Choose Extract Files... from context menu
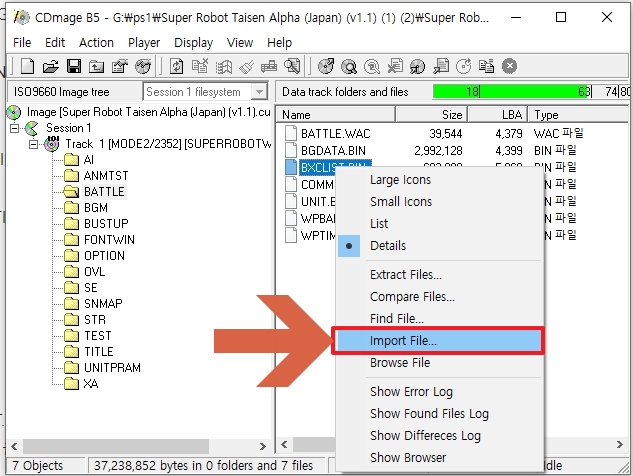The image size is (633, 476). point(440,275)
